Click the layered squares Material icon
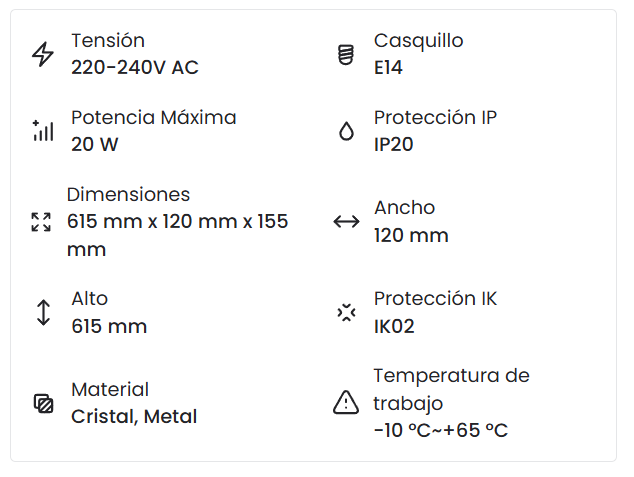 point(43,403)
